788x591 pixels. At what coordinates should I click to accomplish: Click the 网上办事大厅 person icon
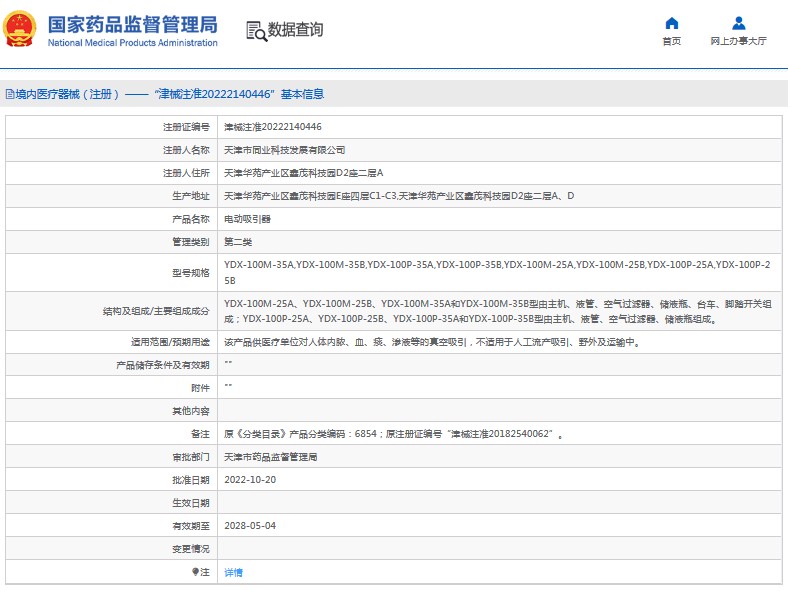point(738,23)
